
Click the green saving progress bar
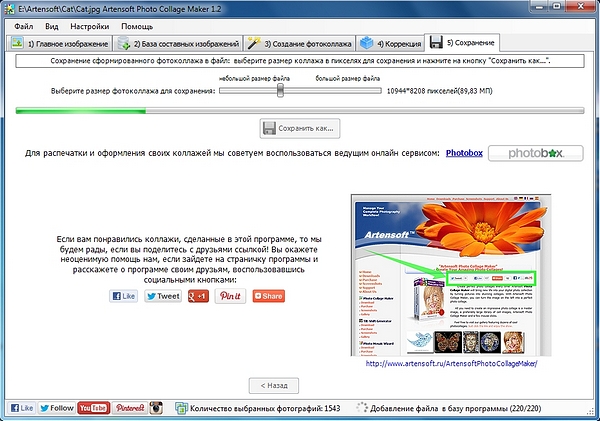coord(300,111)
